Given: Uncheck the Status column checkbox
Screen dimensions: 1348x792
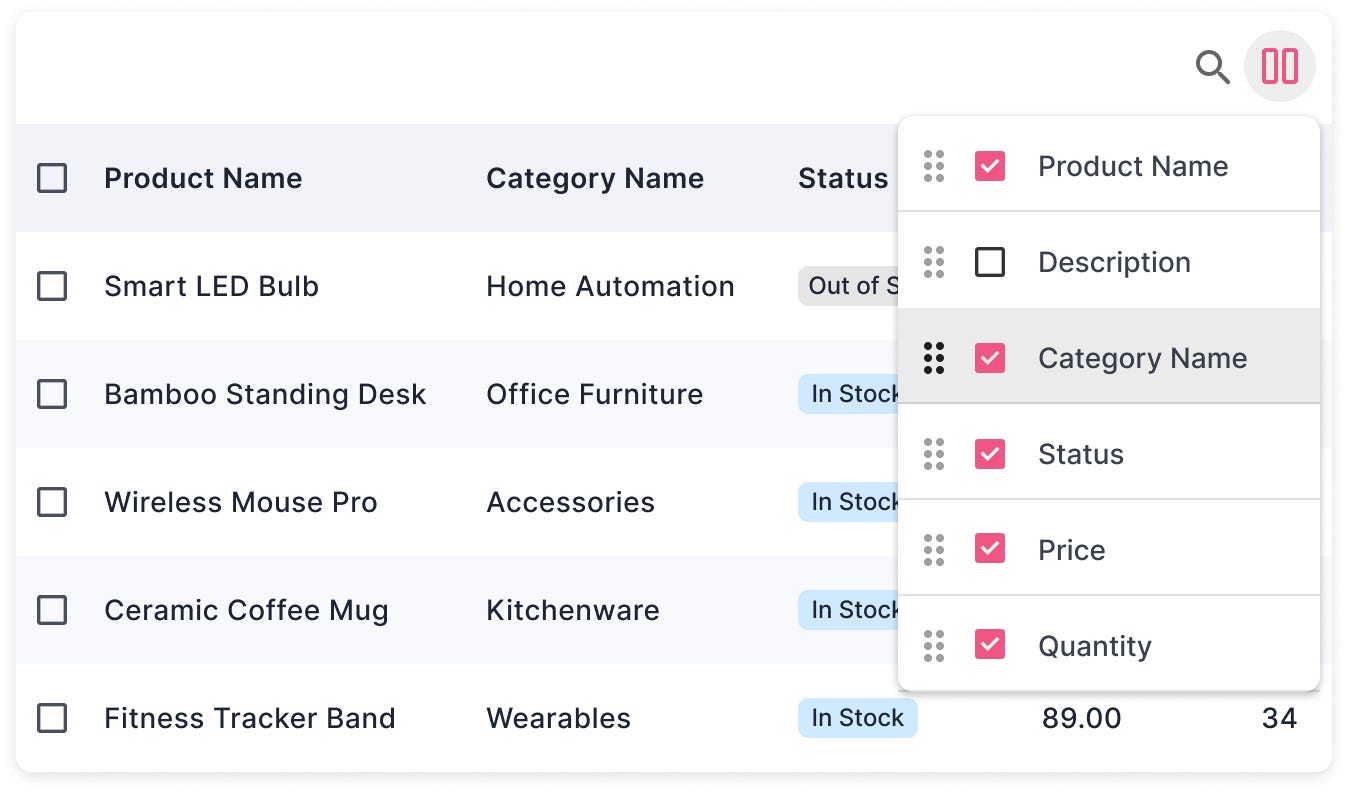Looking at the screenshot, I should pos(990,454).
